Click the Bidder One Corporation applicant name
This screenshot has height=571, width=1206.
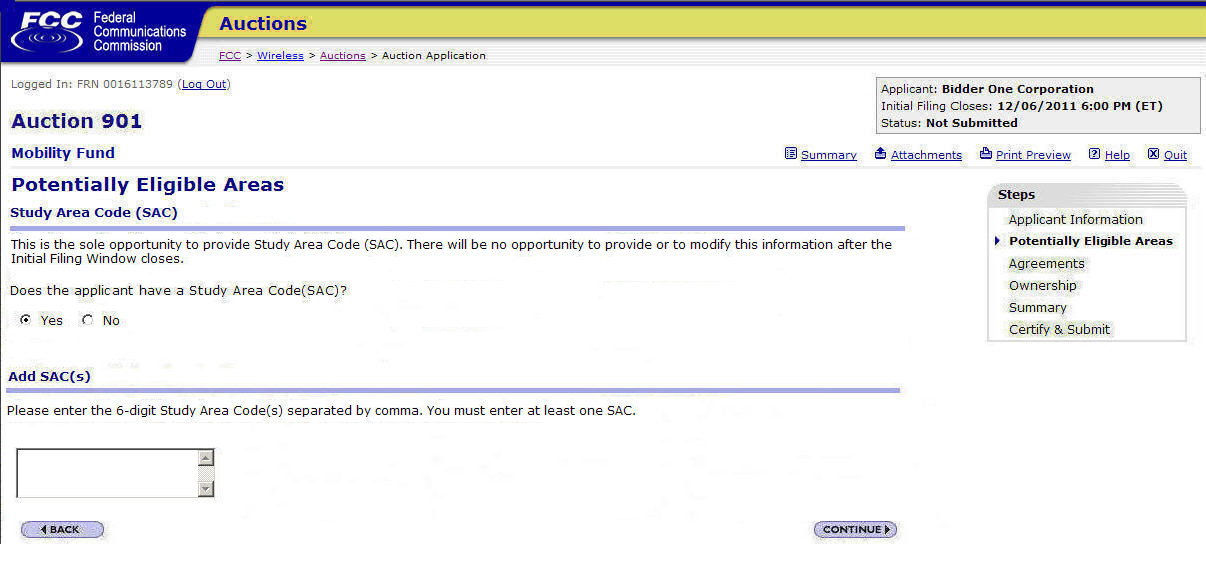(x=1018, y=89)
